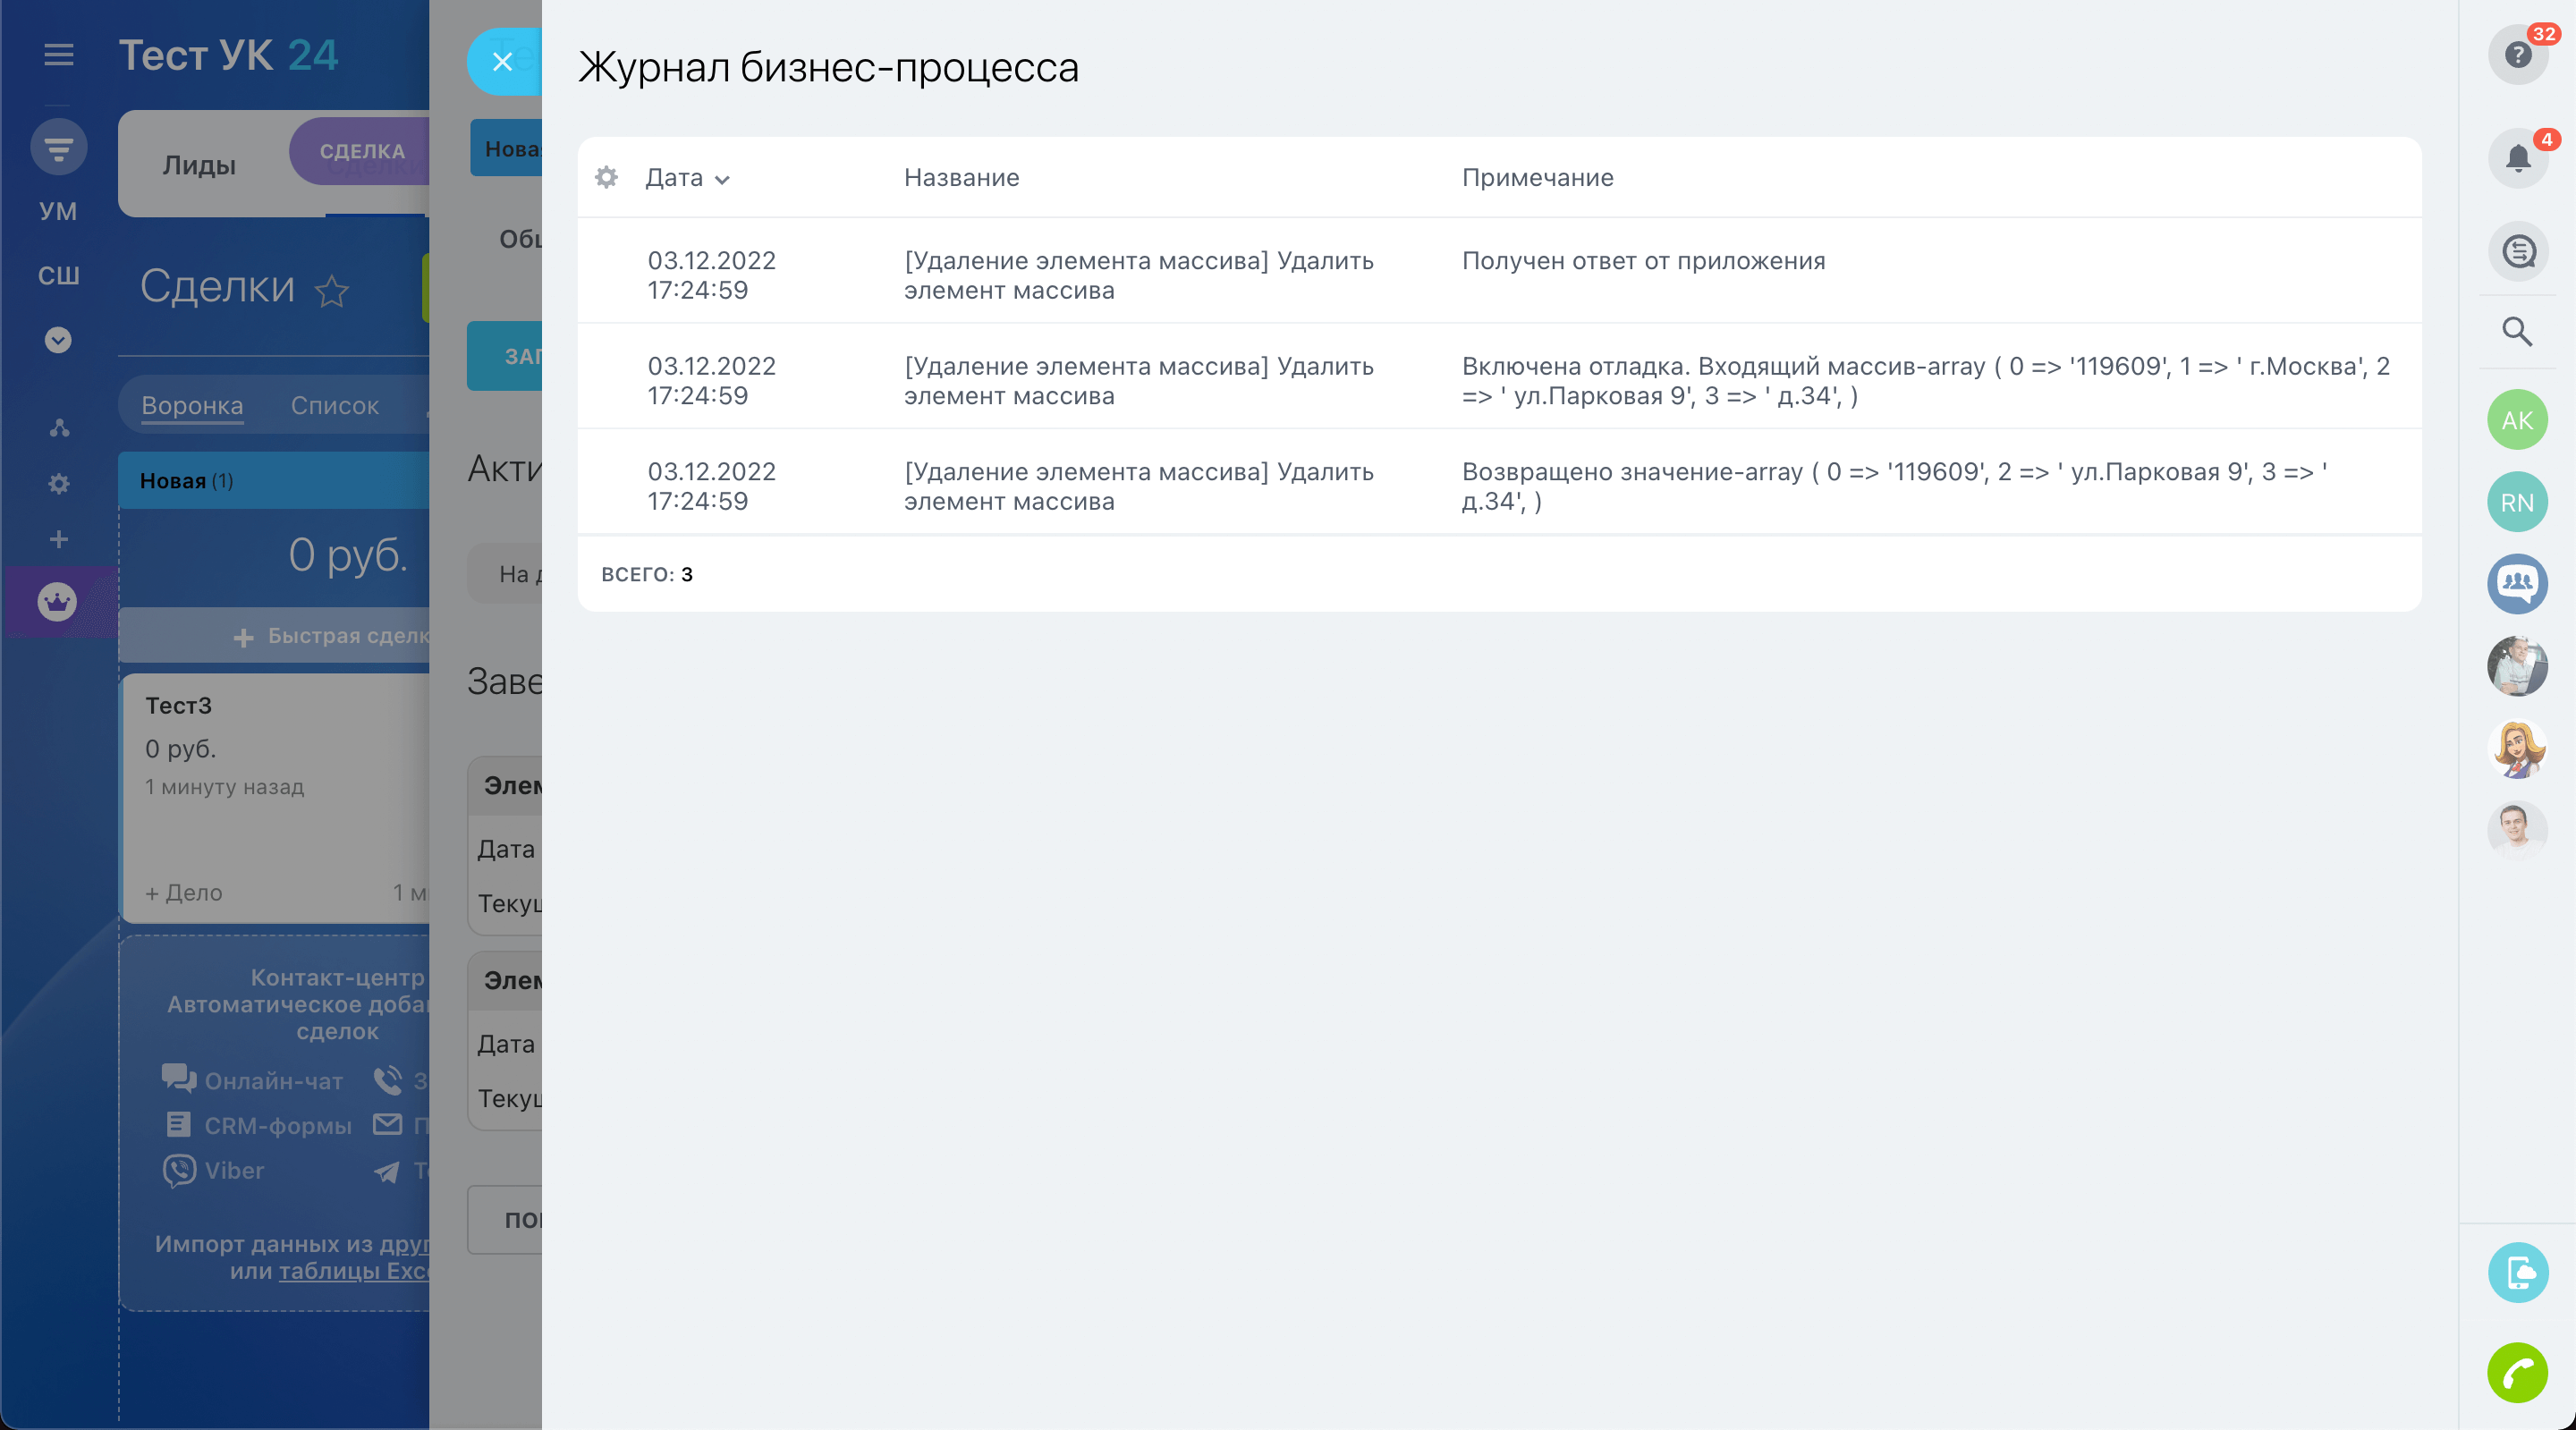Open the chat messages icon
This screenshot has width=2576, height=1430.
[x=2516, y=251]
